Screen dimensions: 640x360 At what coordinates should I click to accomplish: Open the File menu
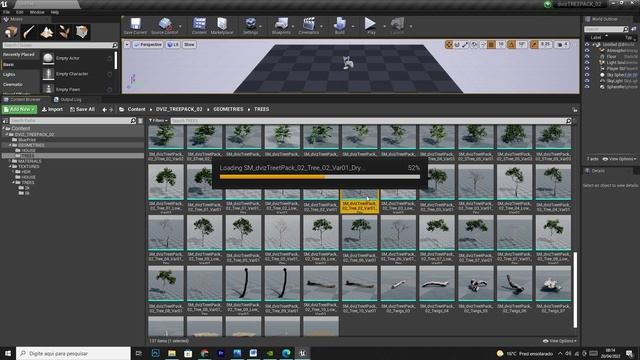click(7, 12)
